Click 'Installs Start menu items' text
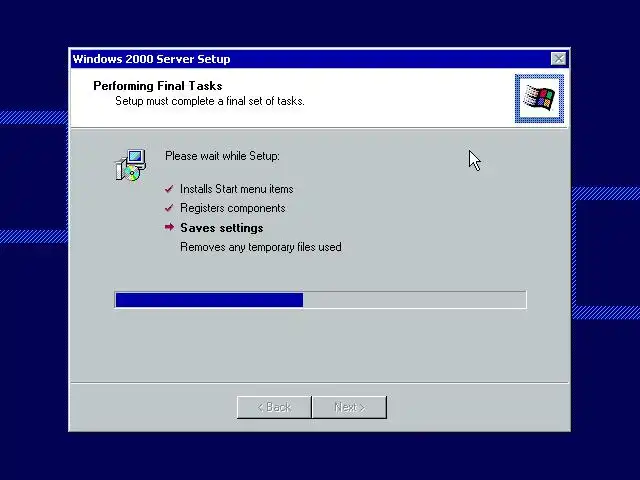 coord(237,189)
